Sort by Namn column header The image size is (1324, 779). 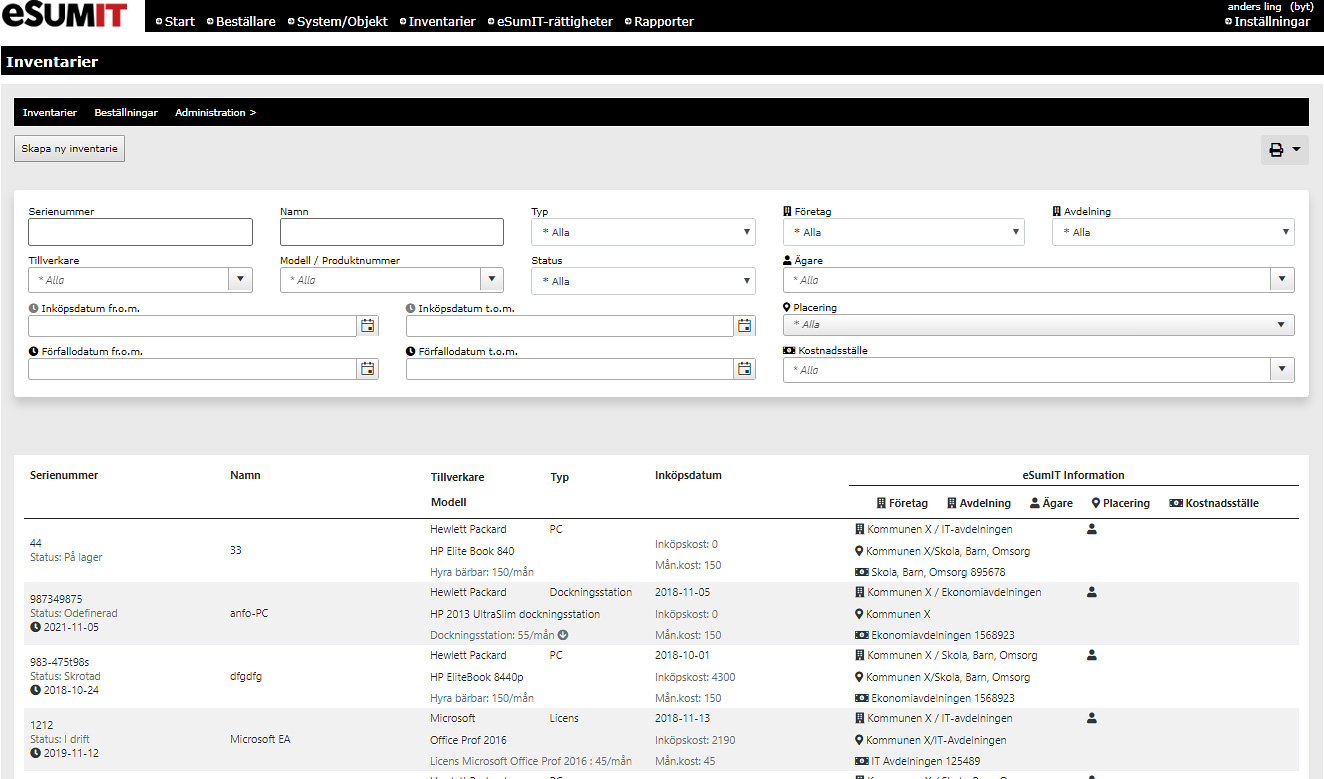[245, 476]
